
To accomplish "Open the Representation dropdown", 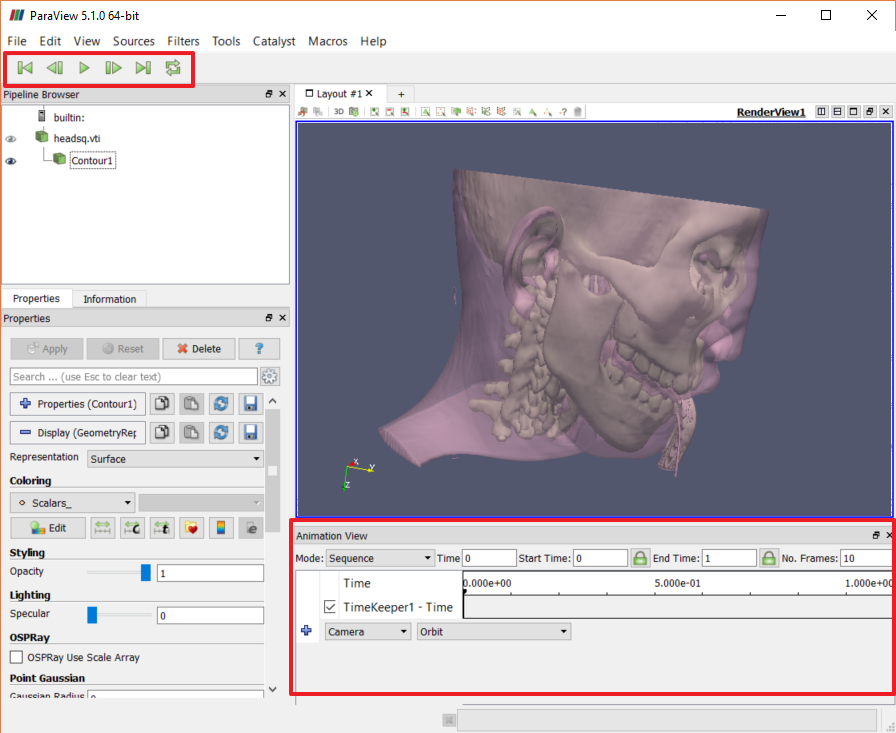I will 175,459.
